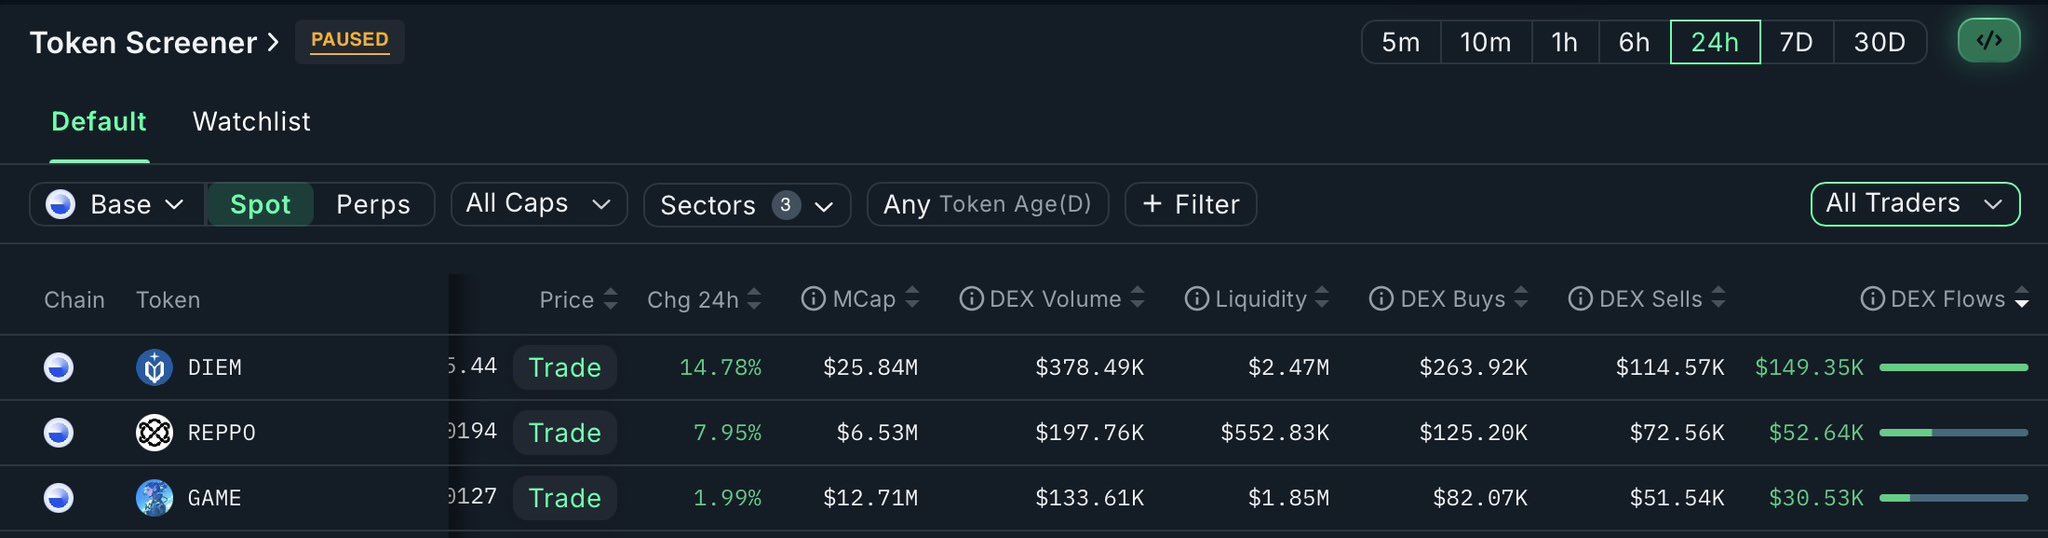This screenshot has height=538, width=2048.
Task: Click the DEX Volume info icon
Action: (x=970, y=299)
